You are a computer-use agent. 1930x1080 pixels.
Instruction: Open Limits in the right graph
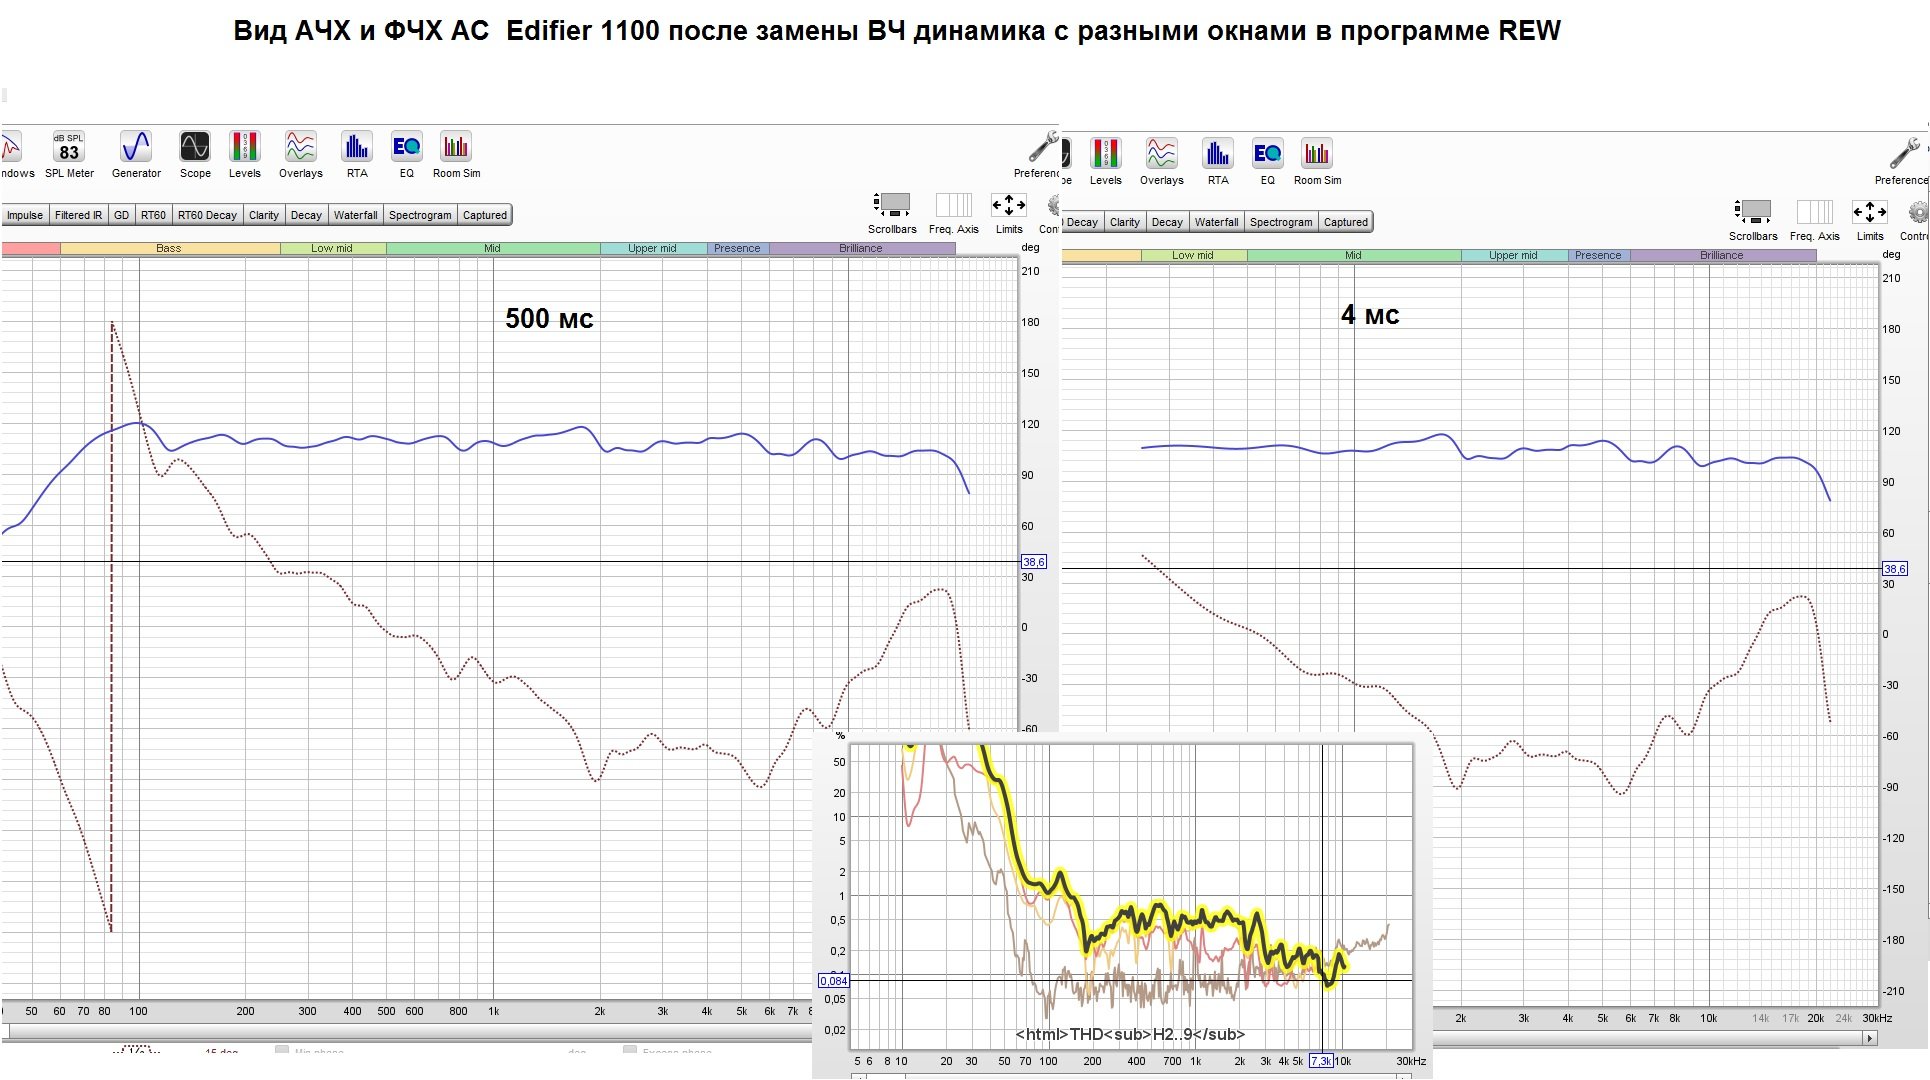click(x=1869, y=220)
